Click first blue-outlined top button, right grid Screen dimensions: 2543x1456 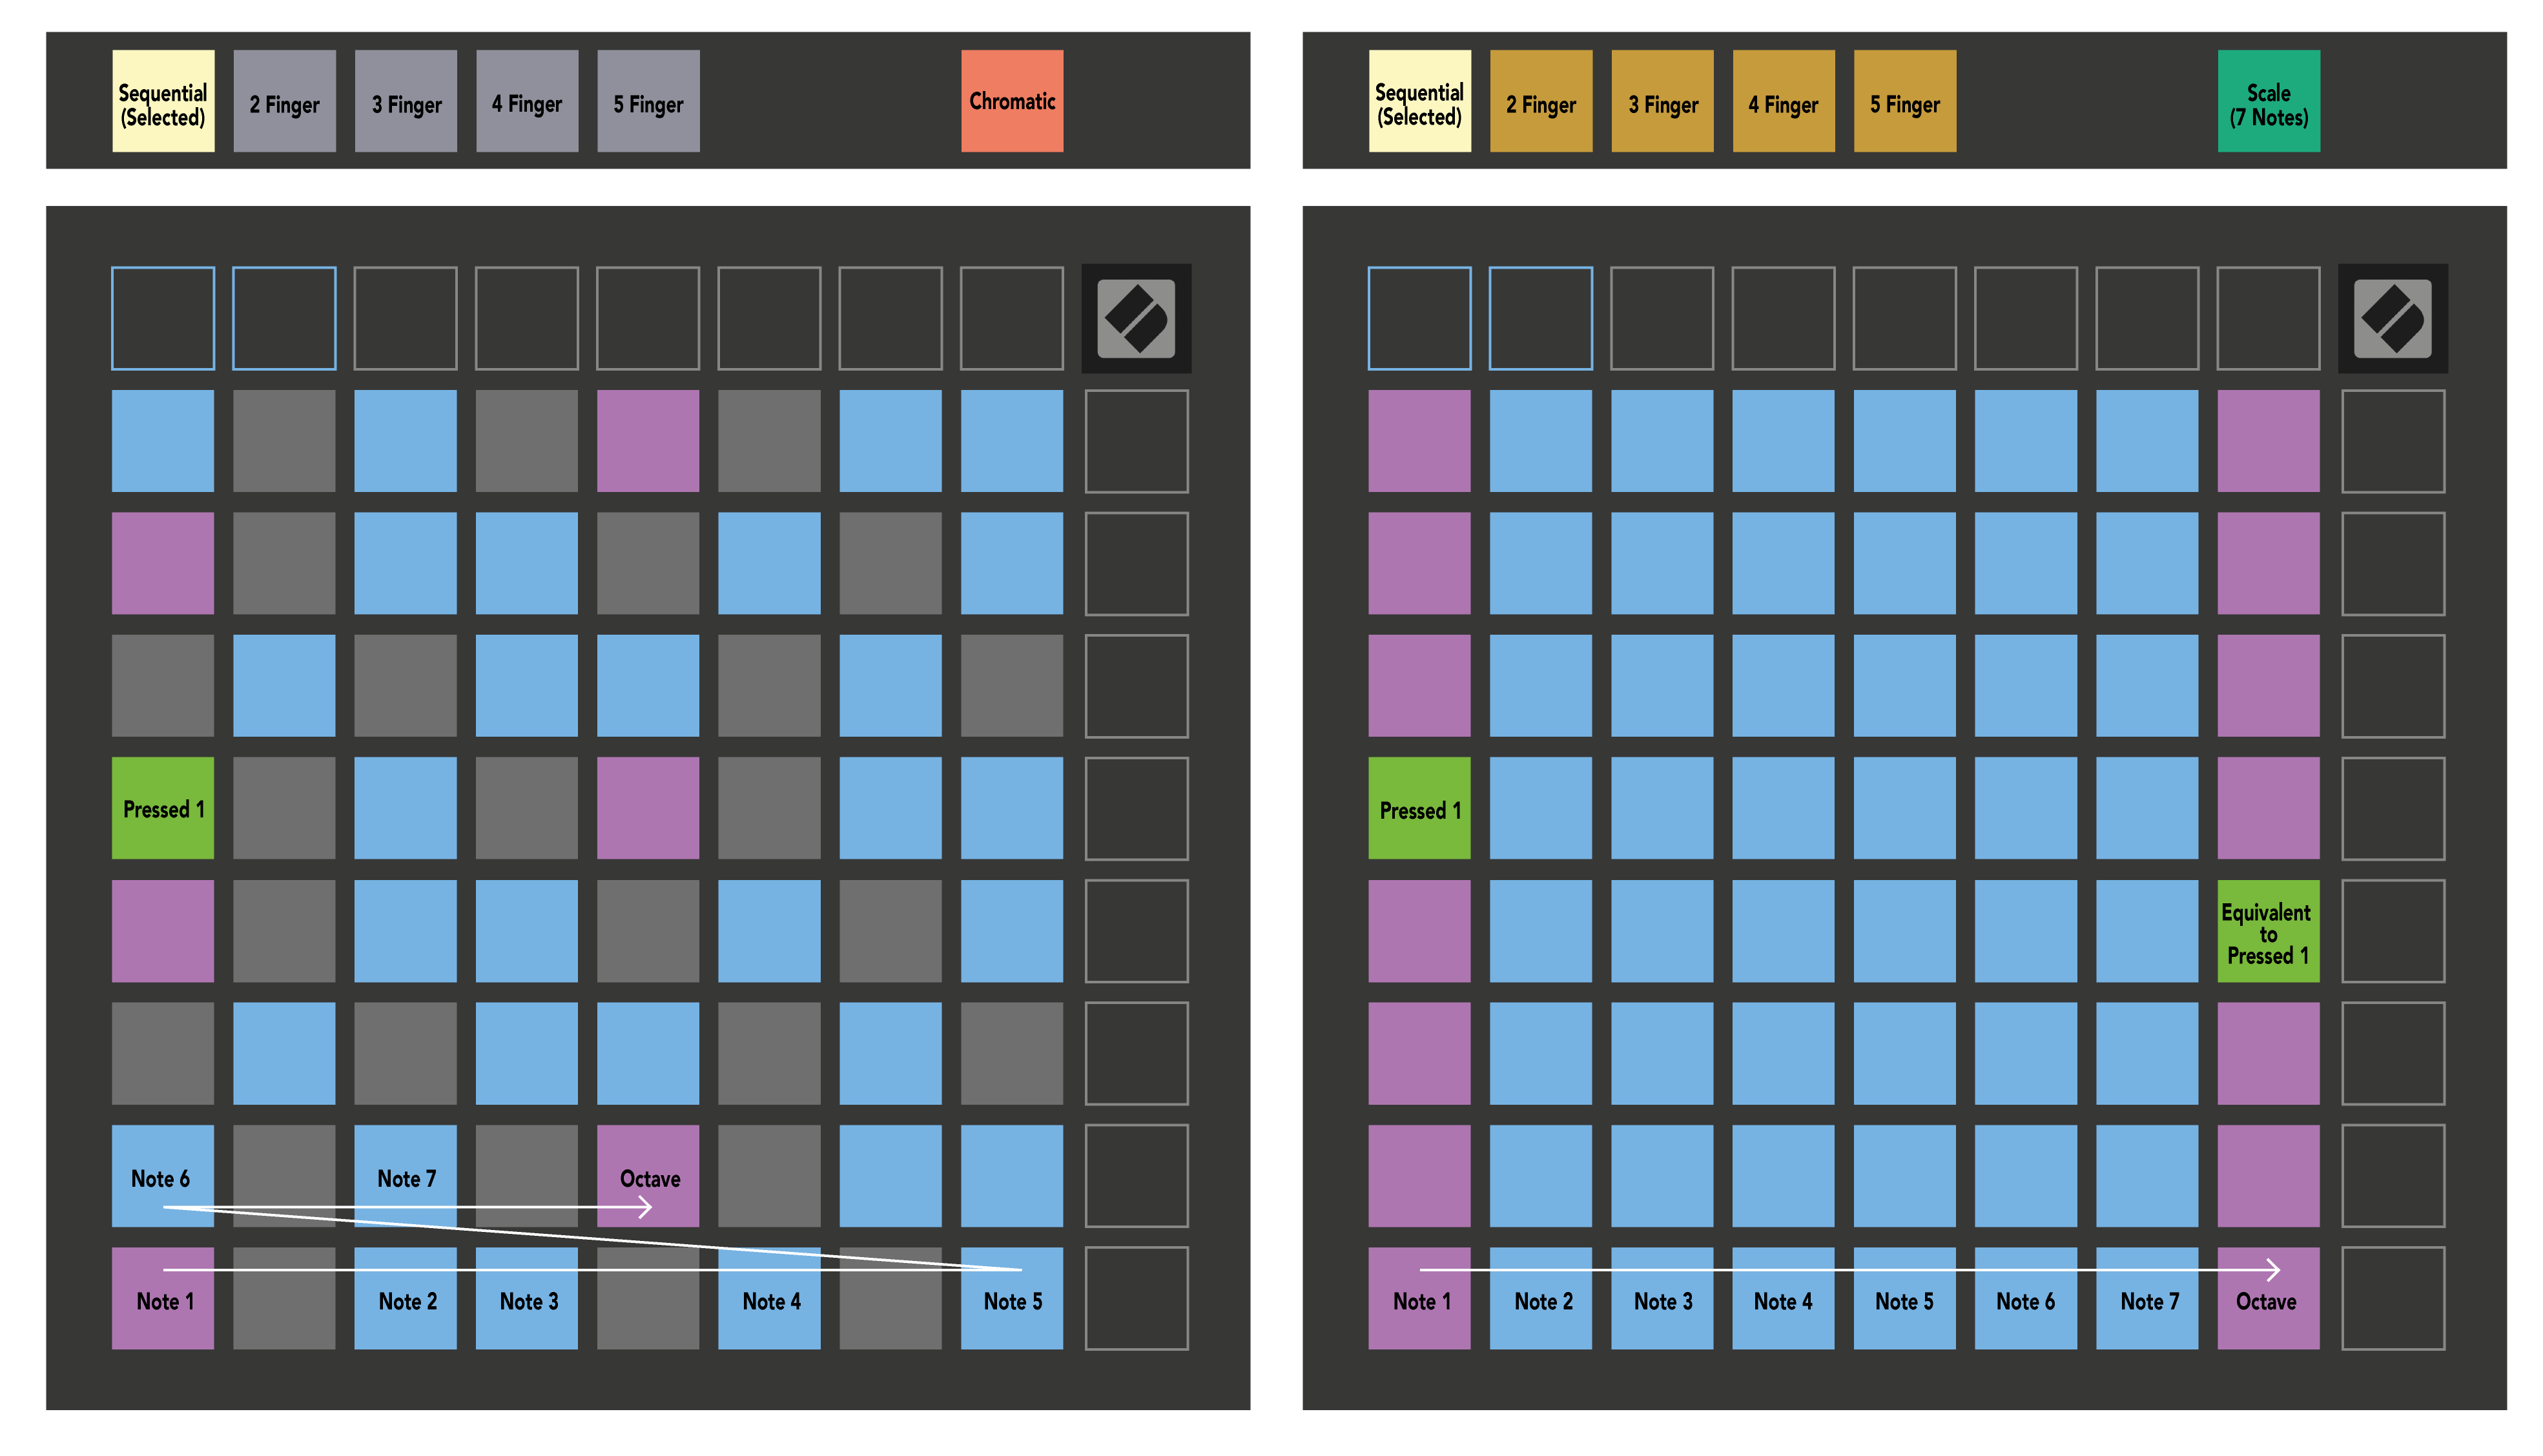(1419, 318)
